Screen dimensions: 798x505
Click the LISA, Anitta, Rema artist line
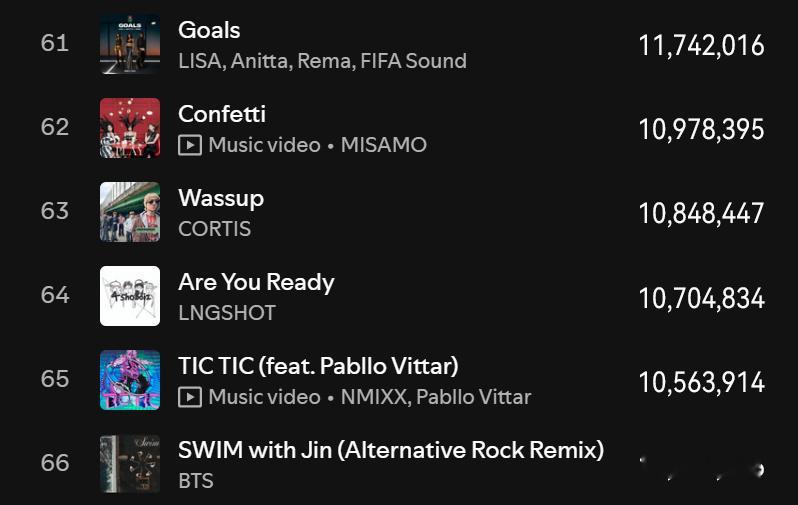(x=323, y=61)
